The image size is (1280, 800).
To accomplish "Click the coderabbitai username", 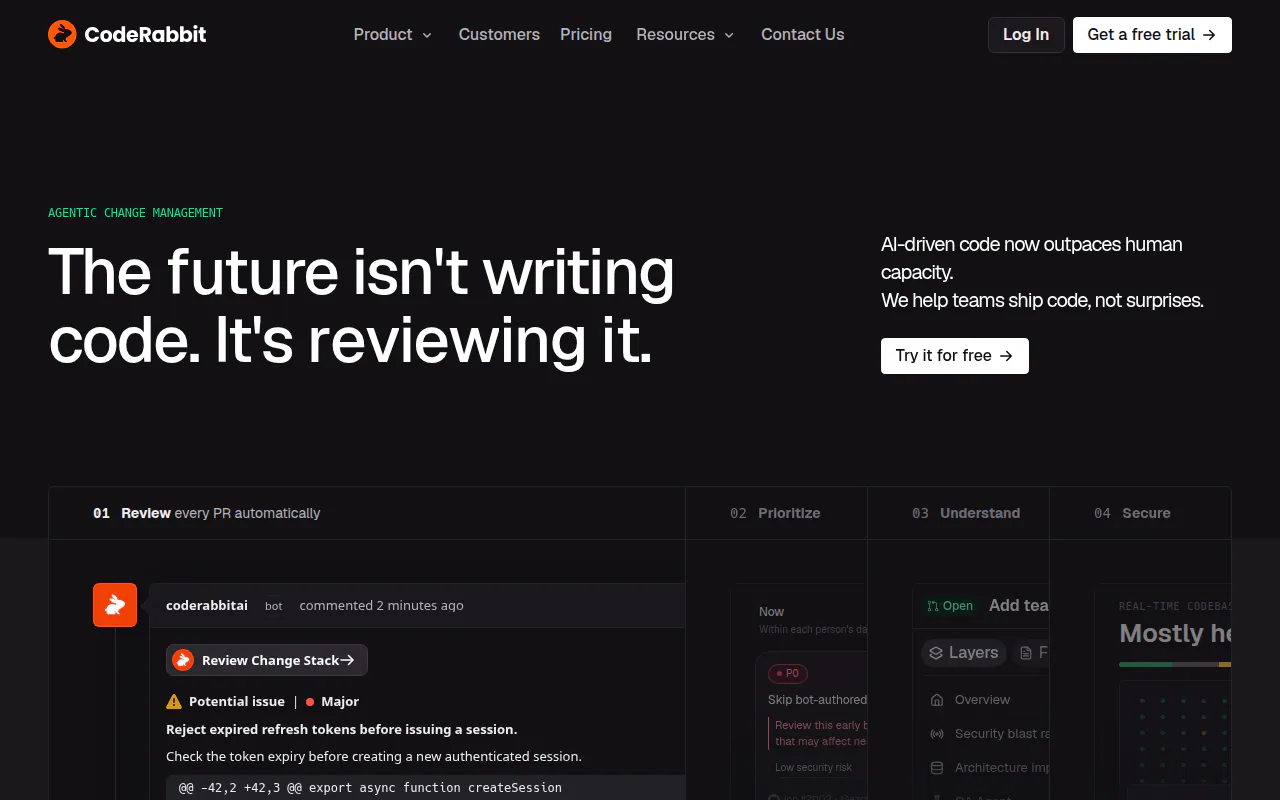I will (207, 605).
